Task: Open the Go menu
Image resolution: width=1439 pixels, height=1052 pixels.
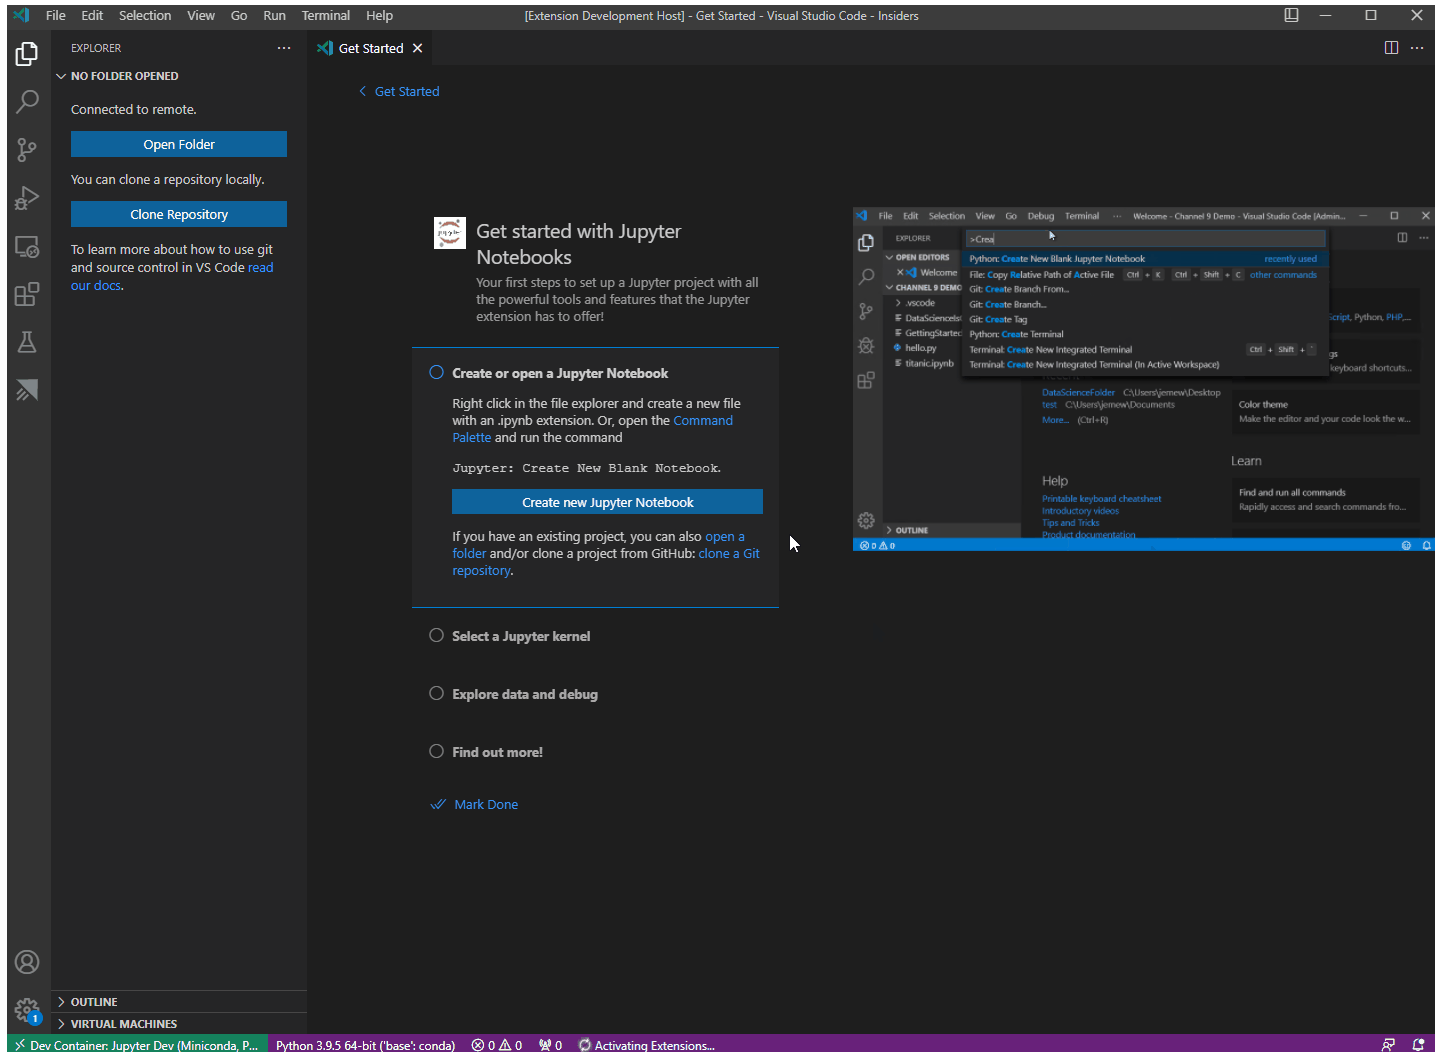Action: coord(239,15)
